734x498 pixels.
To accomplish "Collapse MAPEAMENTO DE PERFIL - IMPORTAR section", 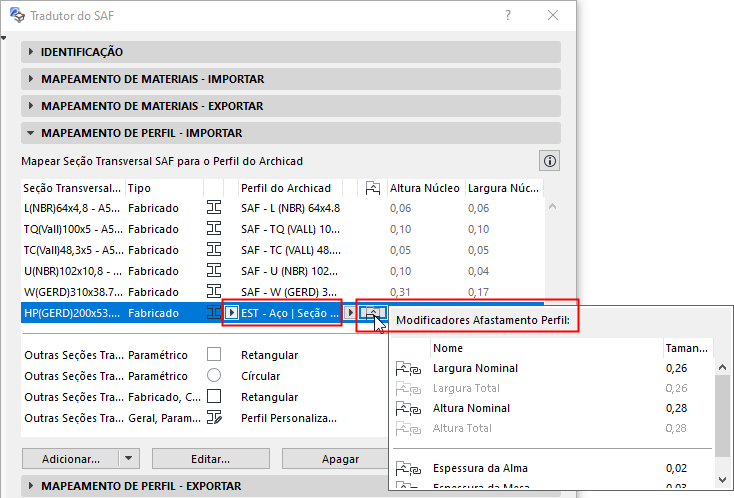I will 291,133.
